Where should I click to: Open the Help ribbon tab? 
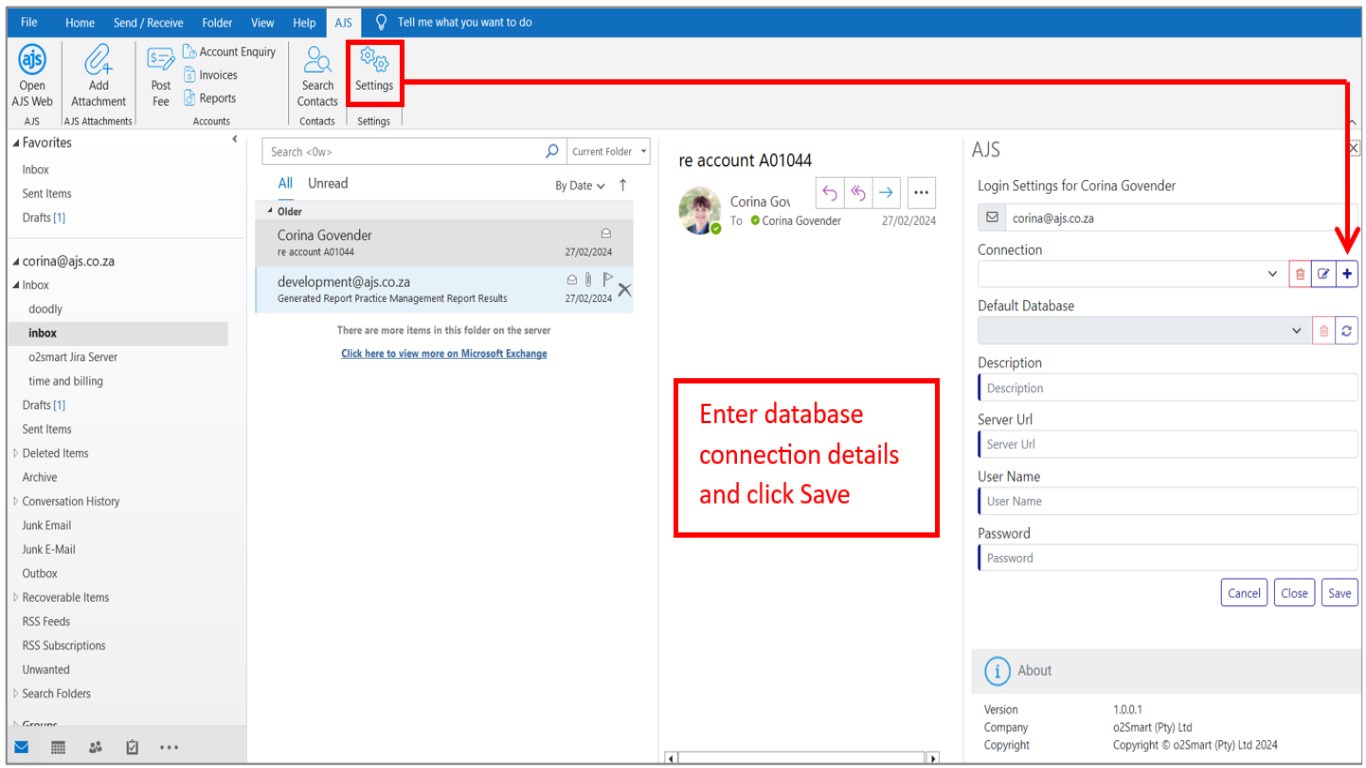coord(304,22)
